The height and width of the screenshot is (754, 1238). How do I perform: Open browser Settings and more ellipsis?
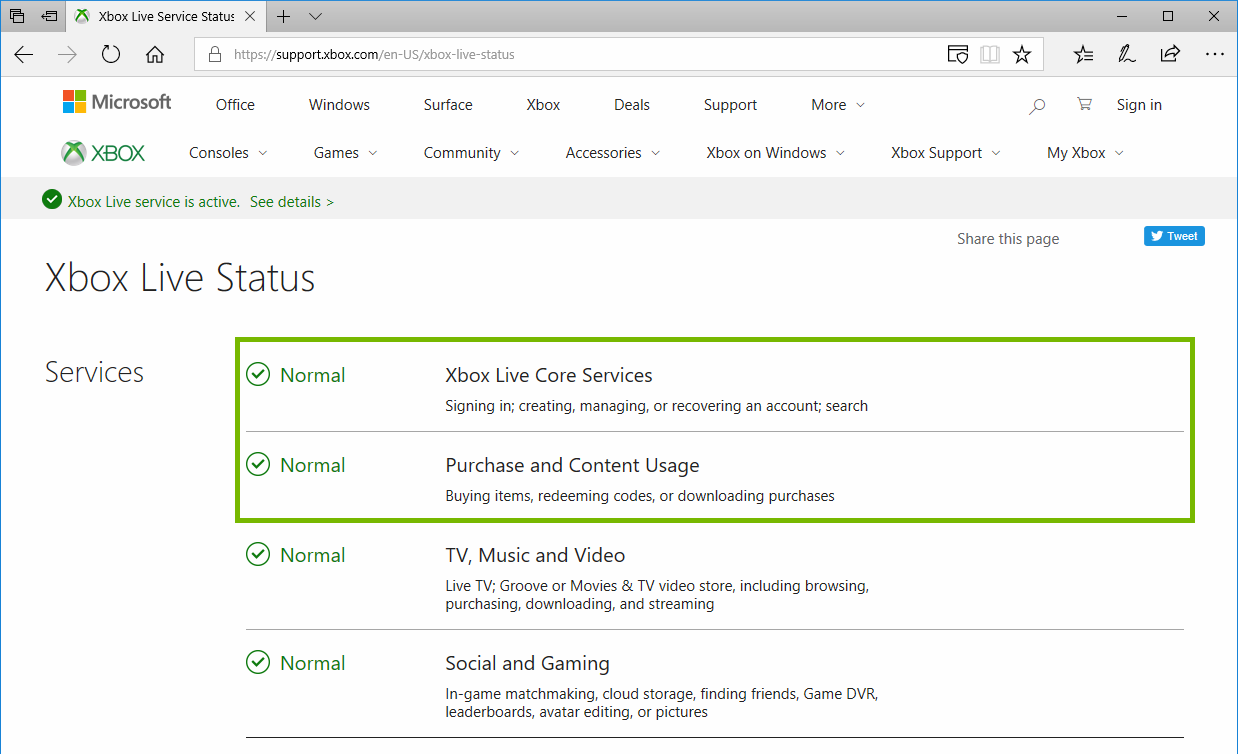(1214, 55)
